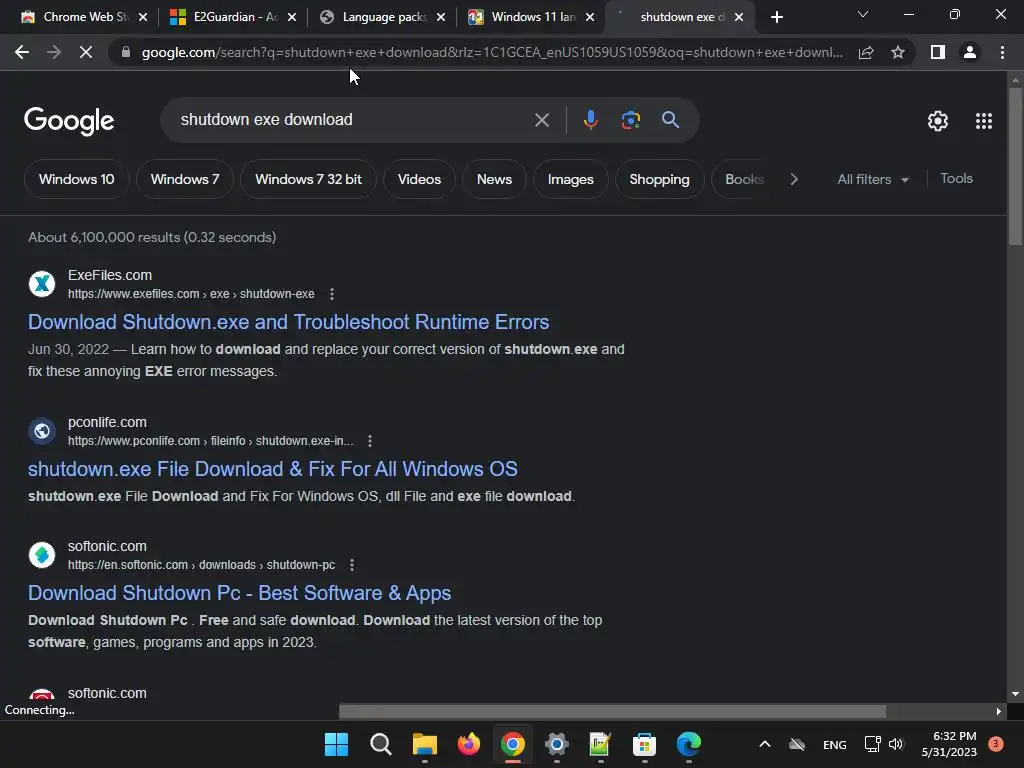Close the Language packs tab
The height and width of the screenshot is (768, 1024).
(441, 18)
